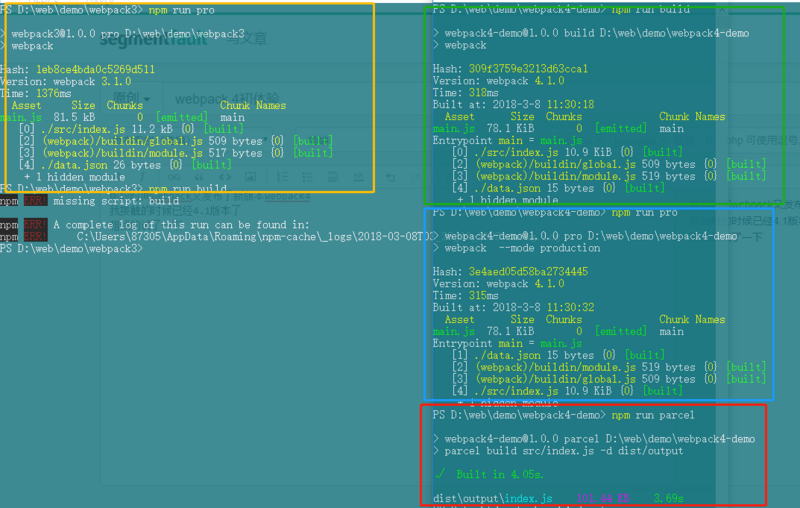Click '[0] ./src/index.js 10.9 KiB' row

(x=567, y=152)
